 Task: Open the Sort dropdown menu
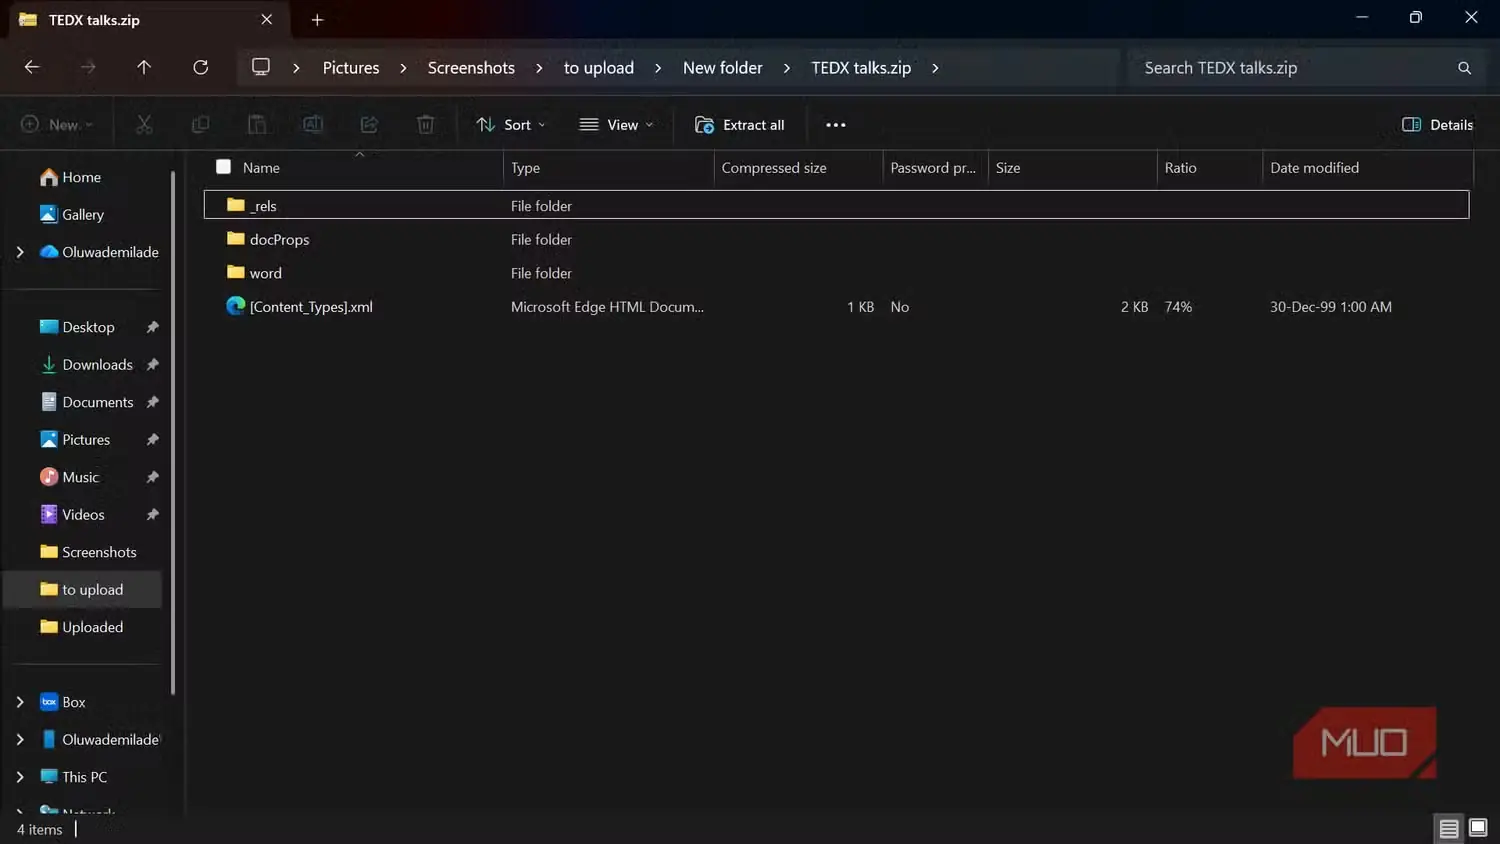tap(511, 125)
